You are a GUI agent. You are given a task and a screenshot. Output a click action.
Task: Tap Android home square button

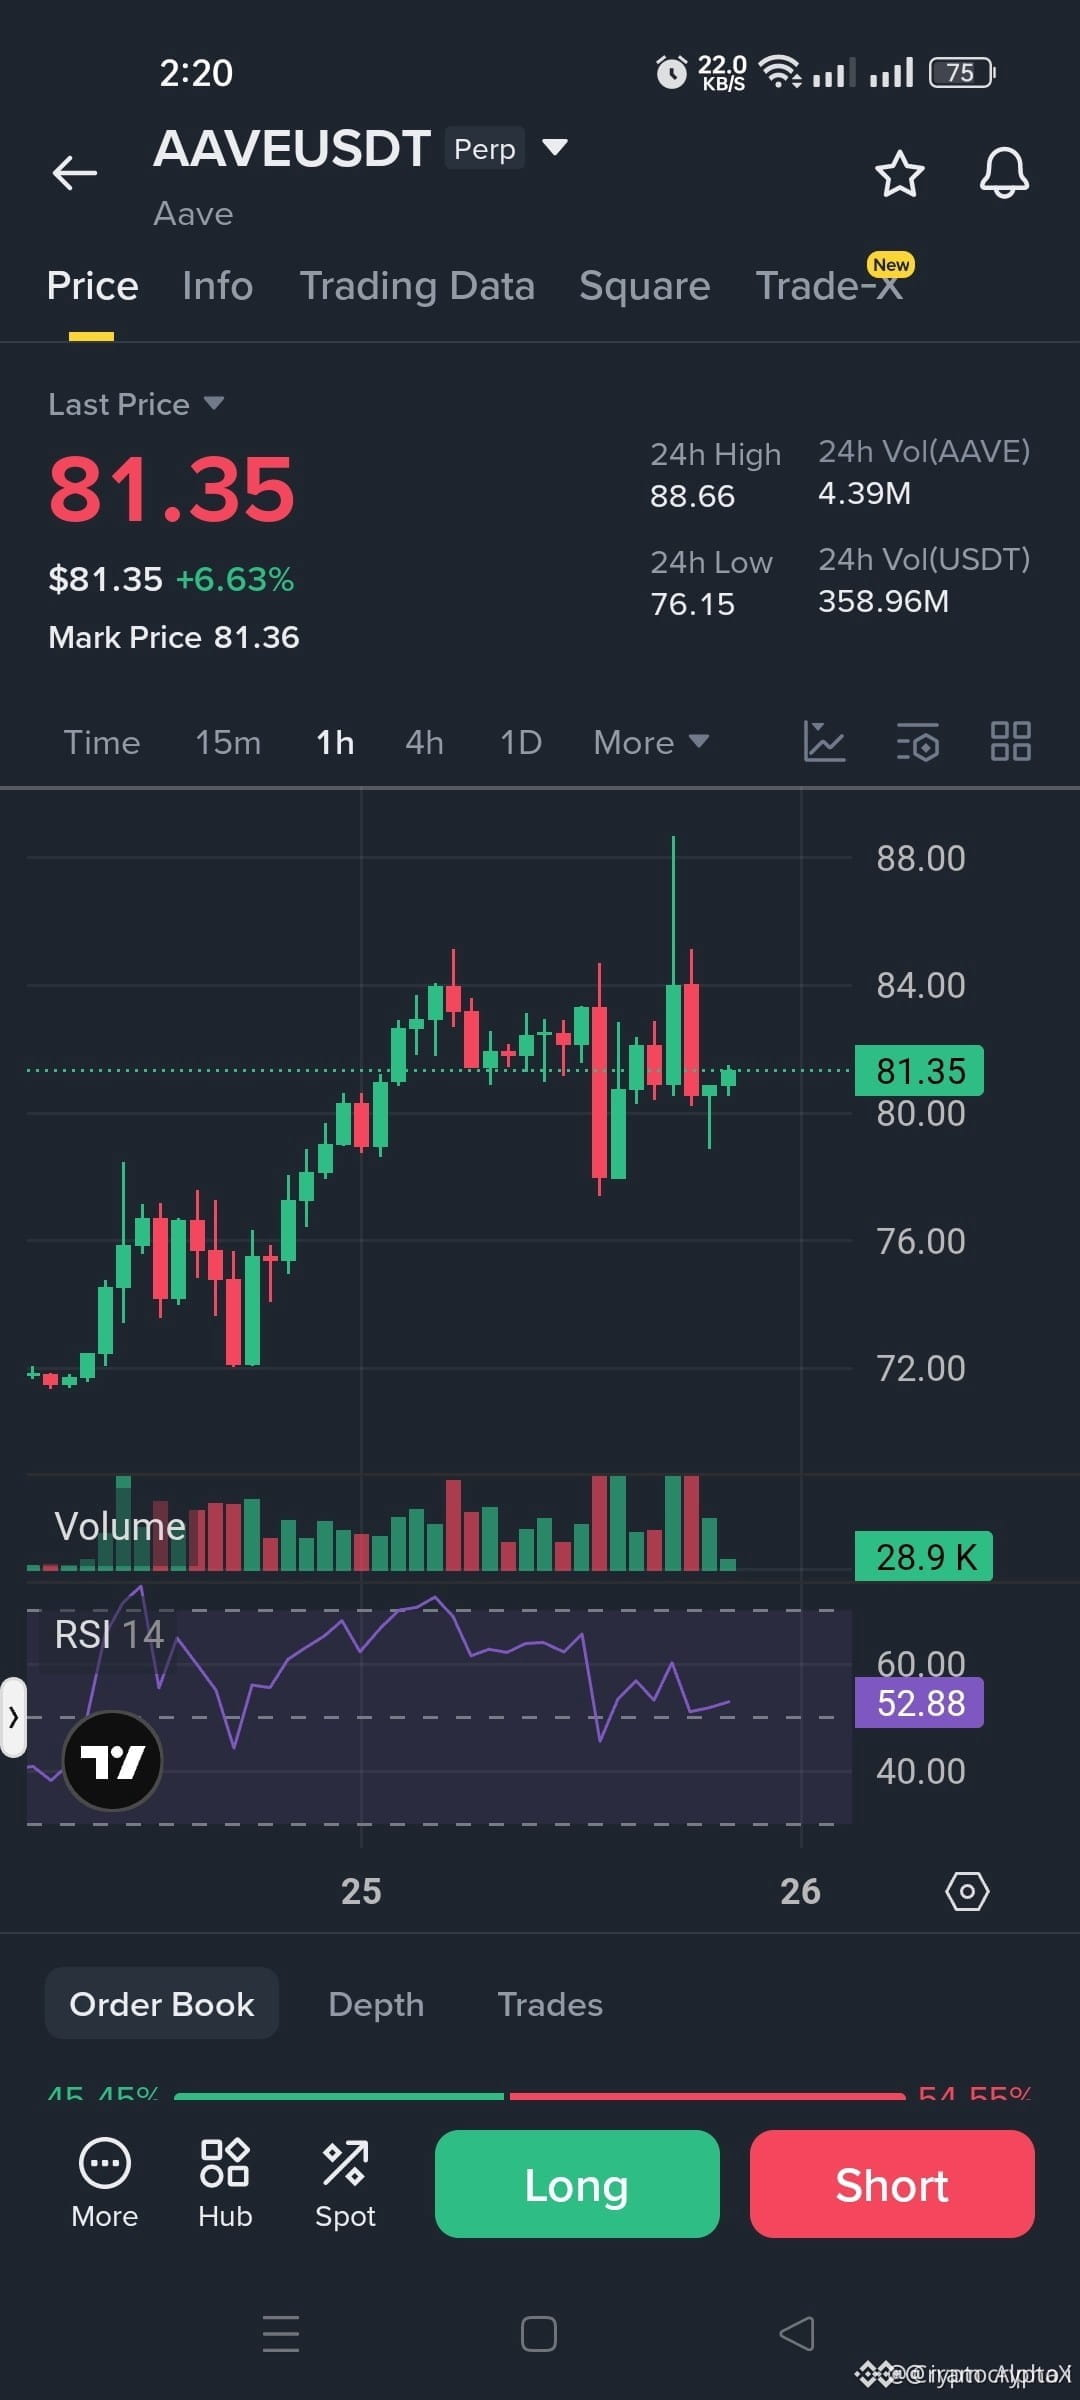(x=539, y=2333)
